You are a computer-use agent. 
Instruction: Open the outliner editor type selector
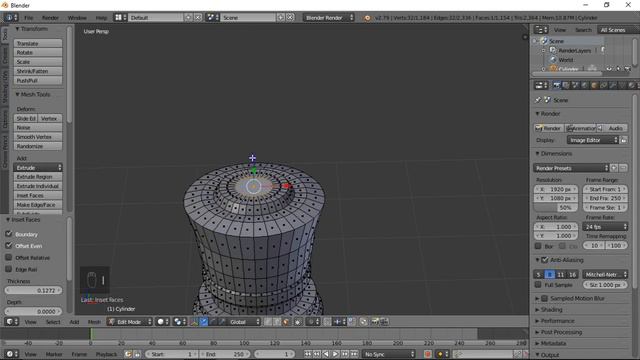pyautogui.click(x=541, y=30)
